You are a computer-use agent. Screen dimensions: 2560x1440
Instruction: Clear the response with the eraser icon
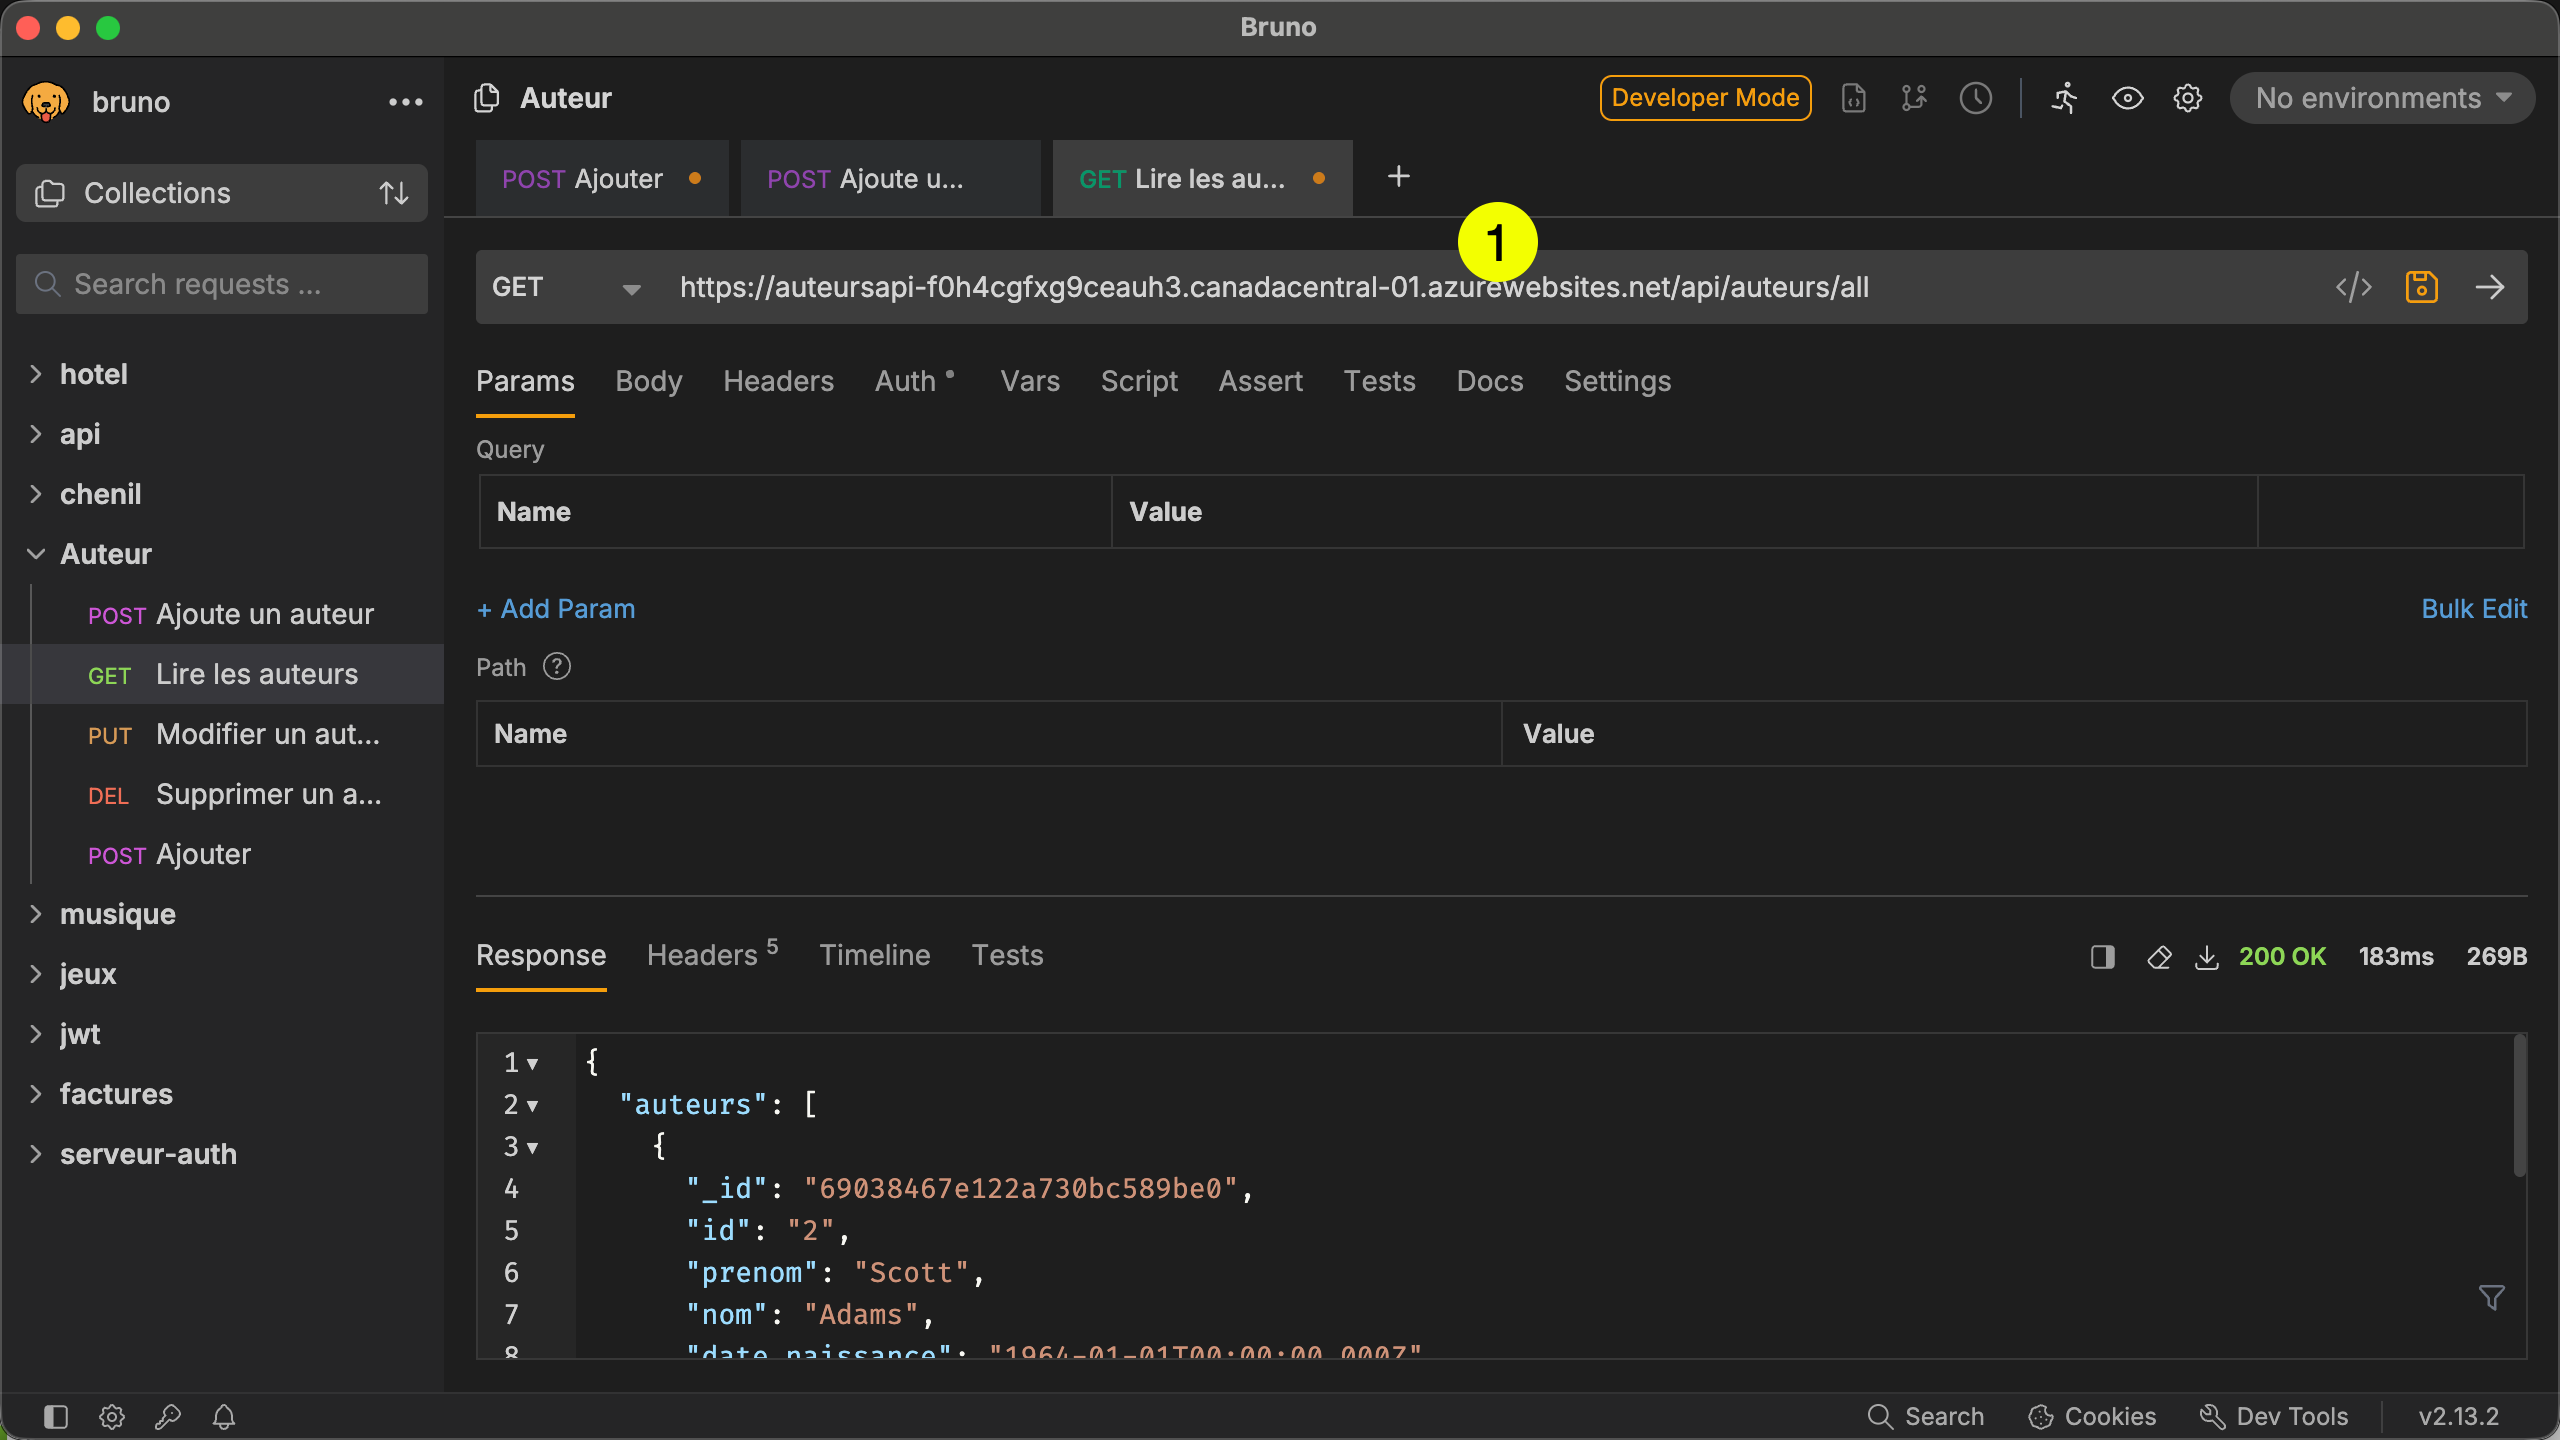[x=2159, y=957]
